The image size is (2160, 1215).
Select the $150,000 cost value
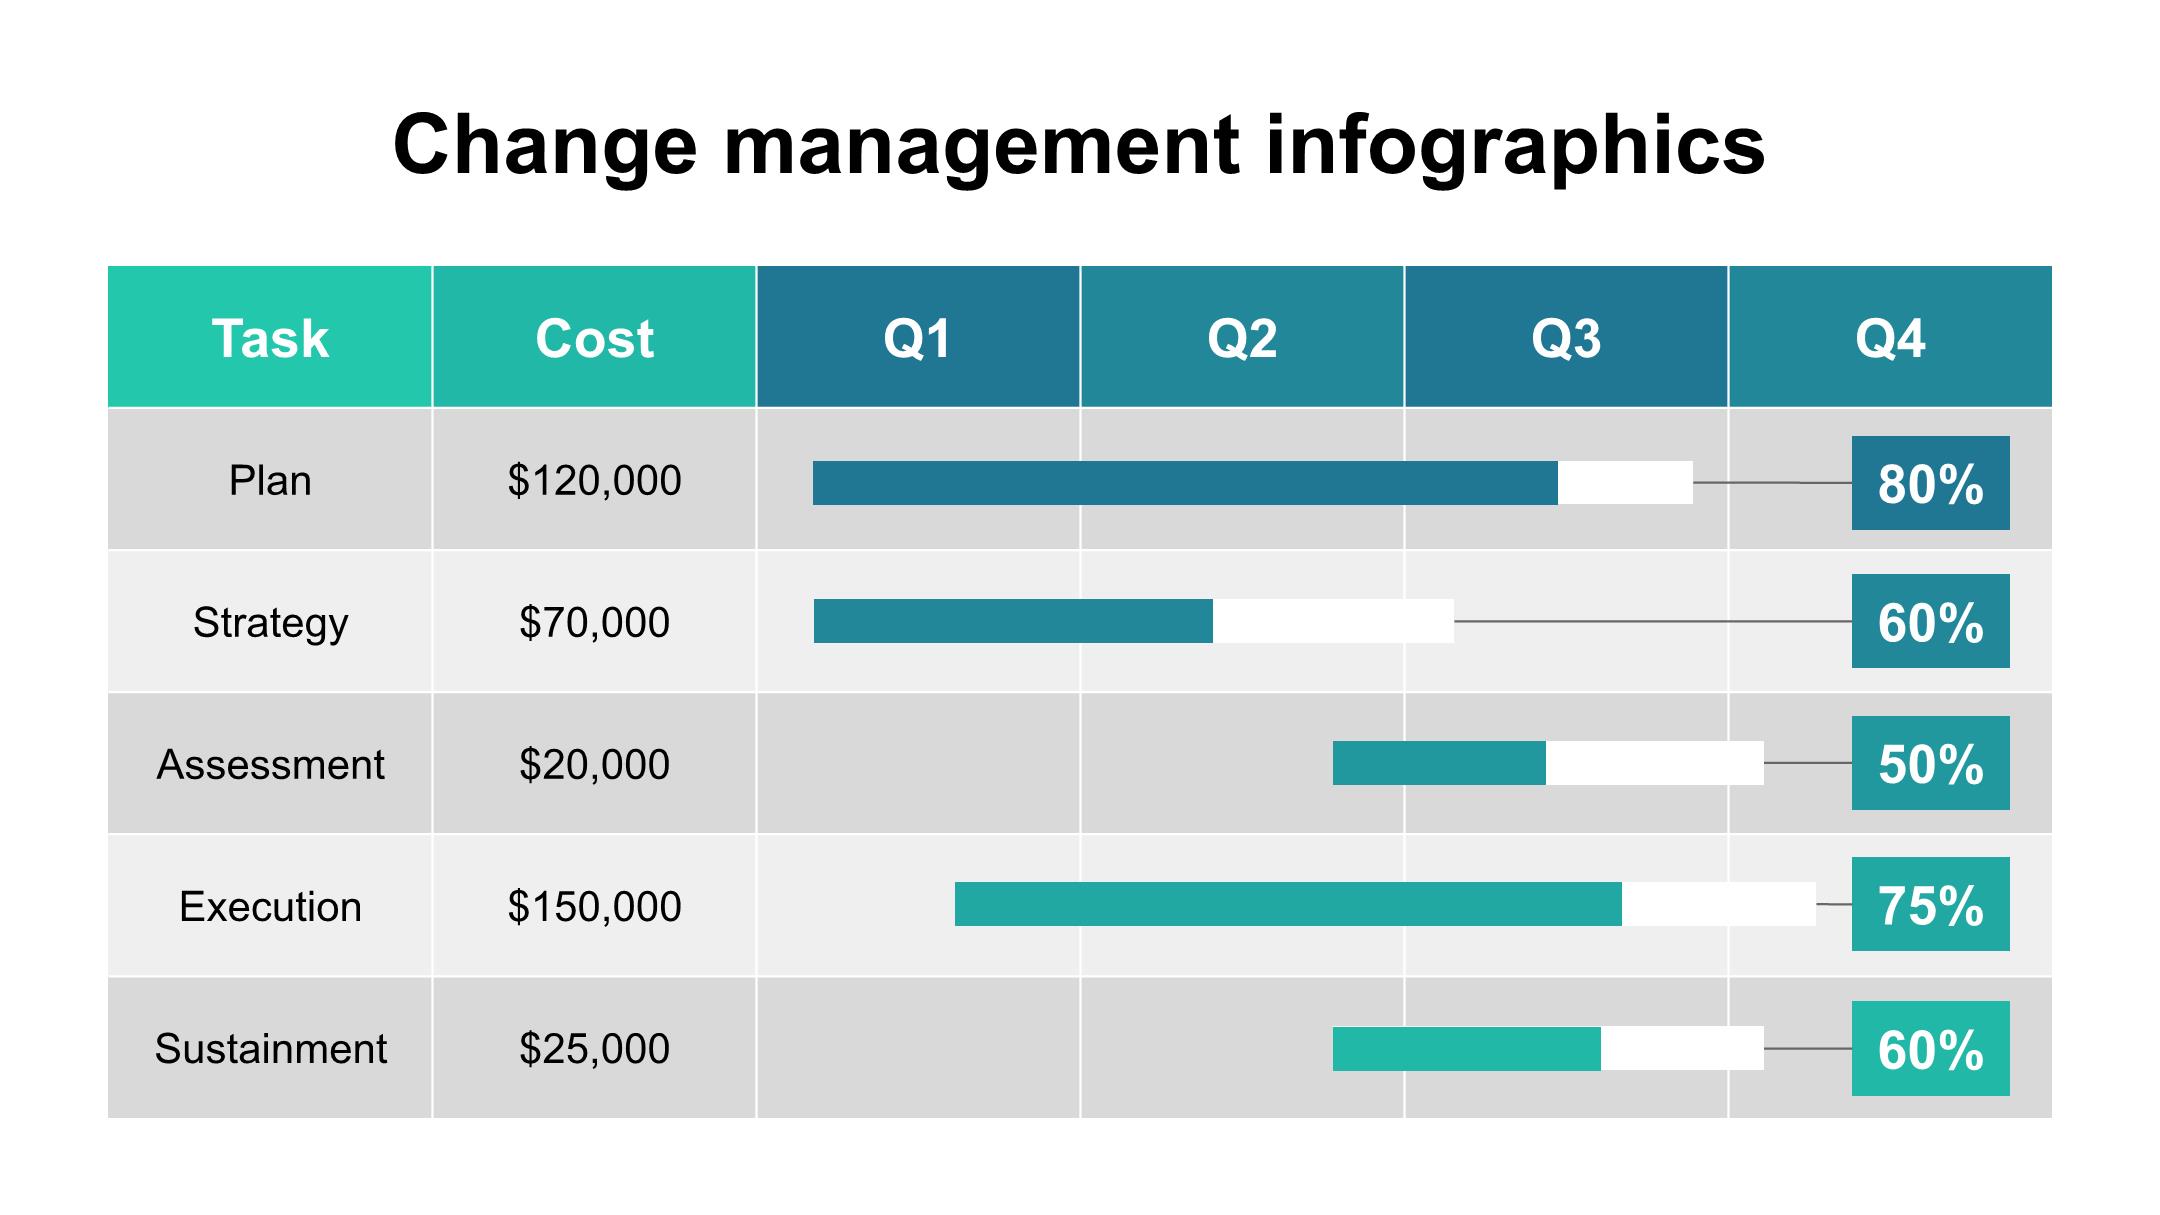(594, 907)
